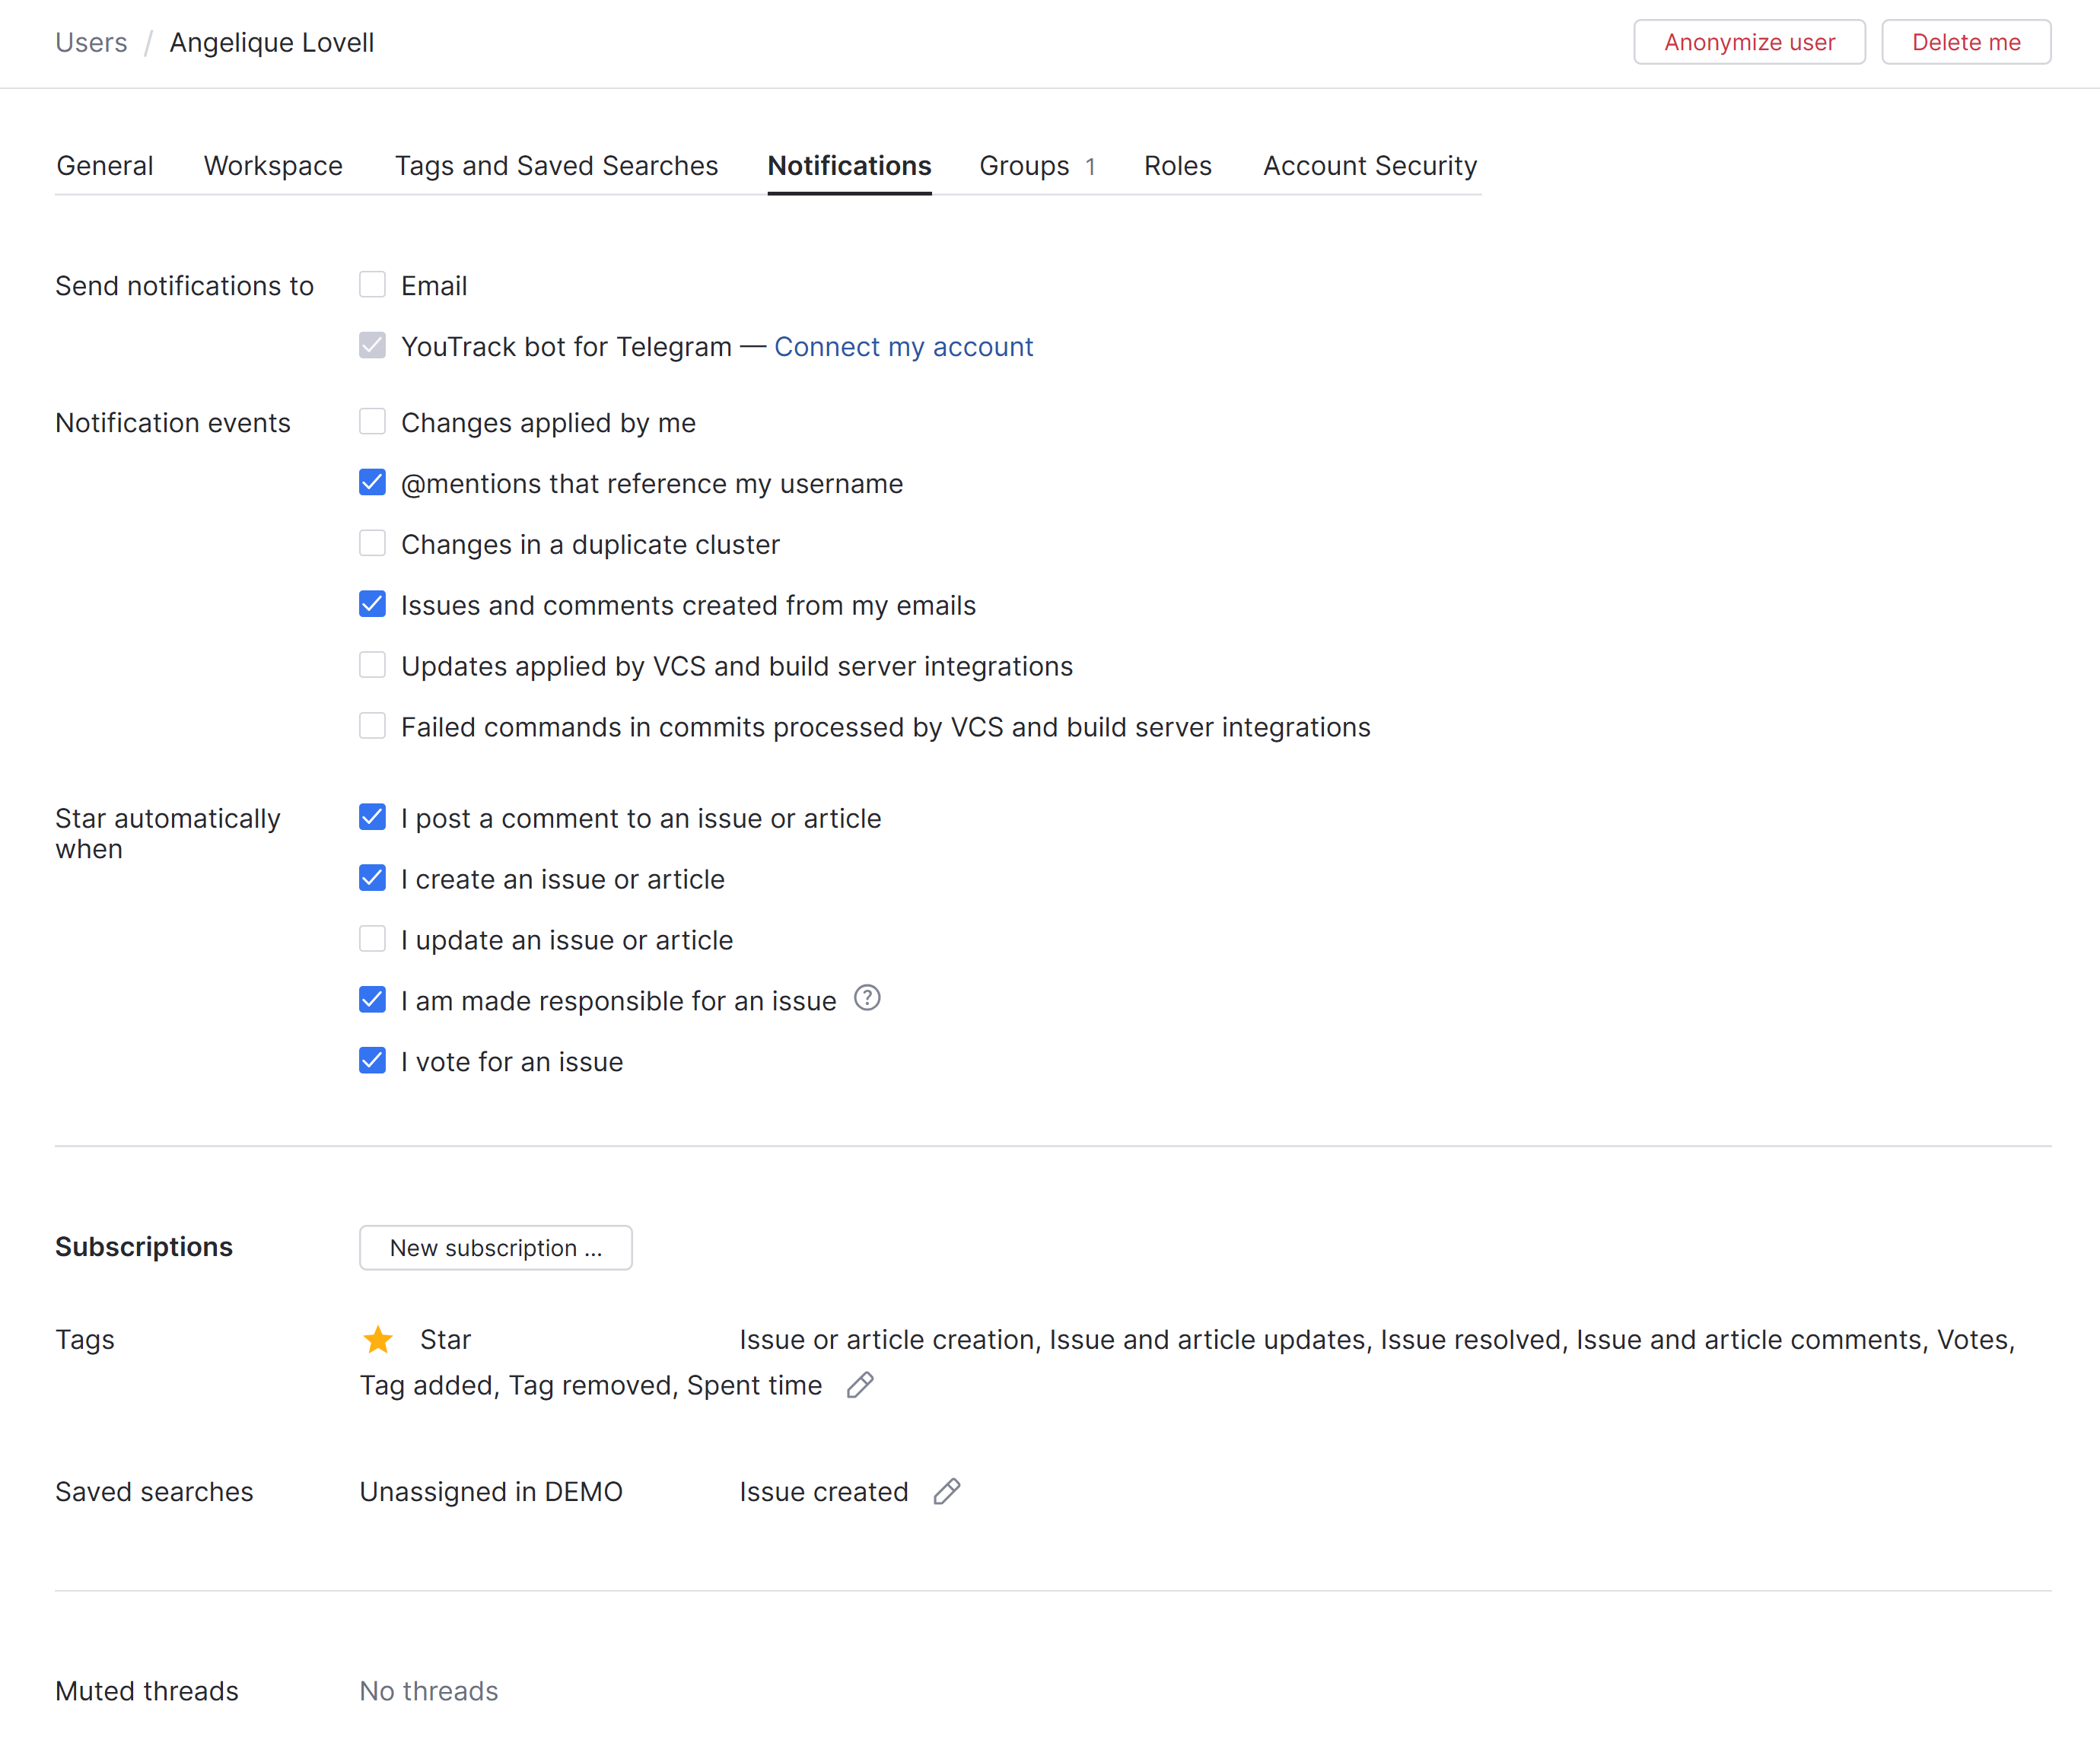Viewport: 2100px width, 1762px height.
Task: Click pencil icon next to Star subscription
Action: tap(860, 1385)
